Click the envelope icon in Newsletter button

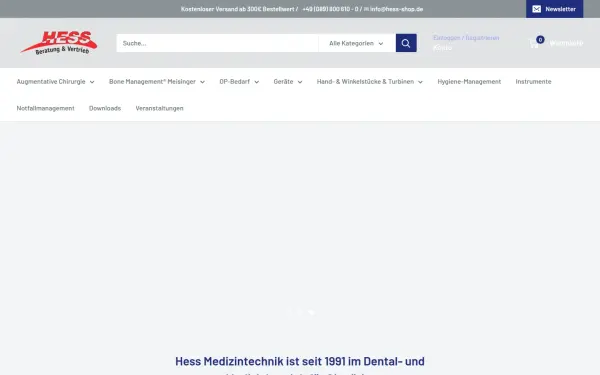(x=536, y=9)
